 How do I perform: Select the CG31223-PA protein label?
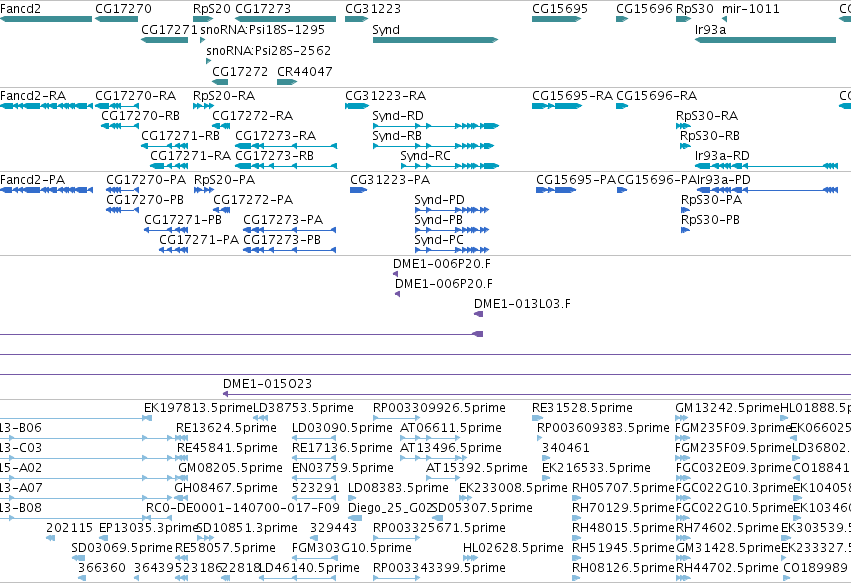390,180
